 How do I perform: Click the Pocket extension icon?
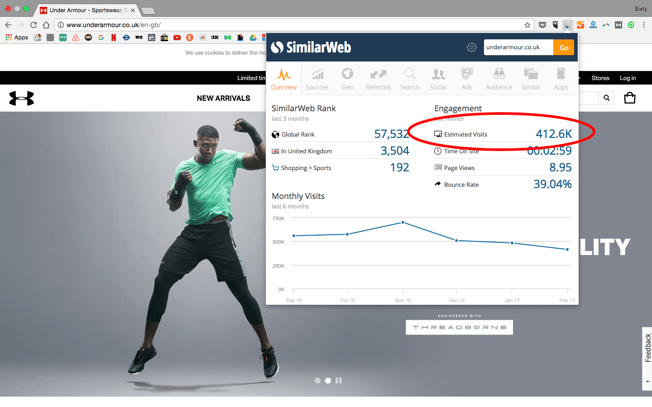(x=542, y=25)
